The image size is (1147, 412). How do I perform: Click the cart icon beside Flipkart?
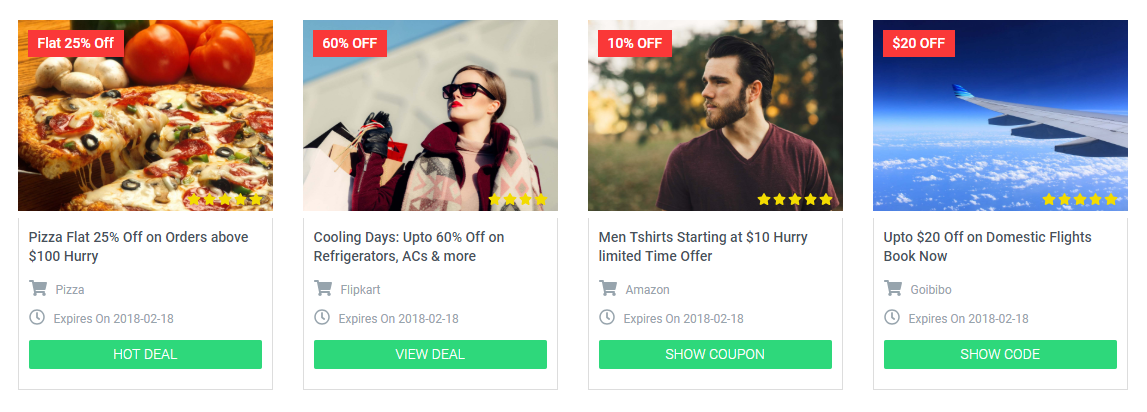coord(322,288)
